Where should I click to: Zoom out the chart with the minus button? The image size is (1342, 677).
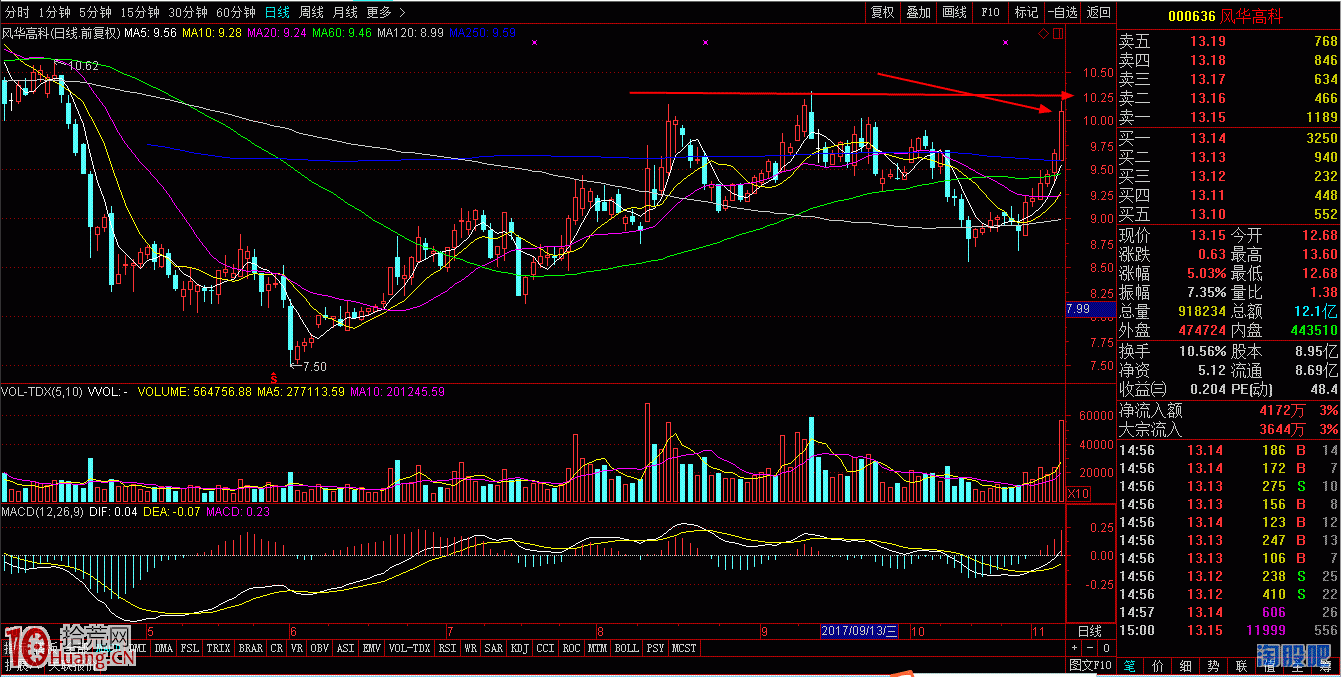[x=1089, y=648]
